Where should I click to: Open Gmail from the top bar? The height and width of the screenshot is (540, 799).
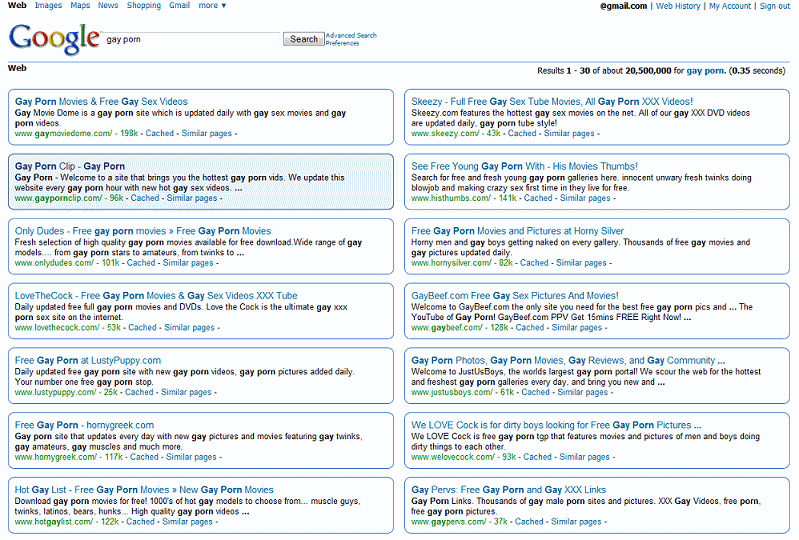click(179, 6)
